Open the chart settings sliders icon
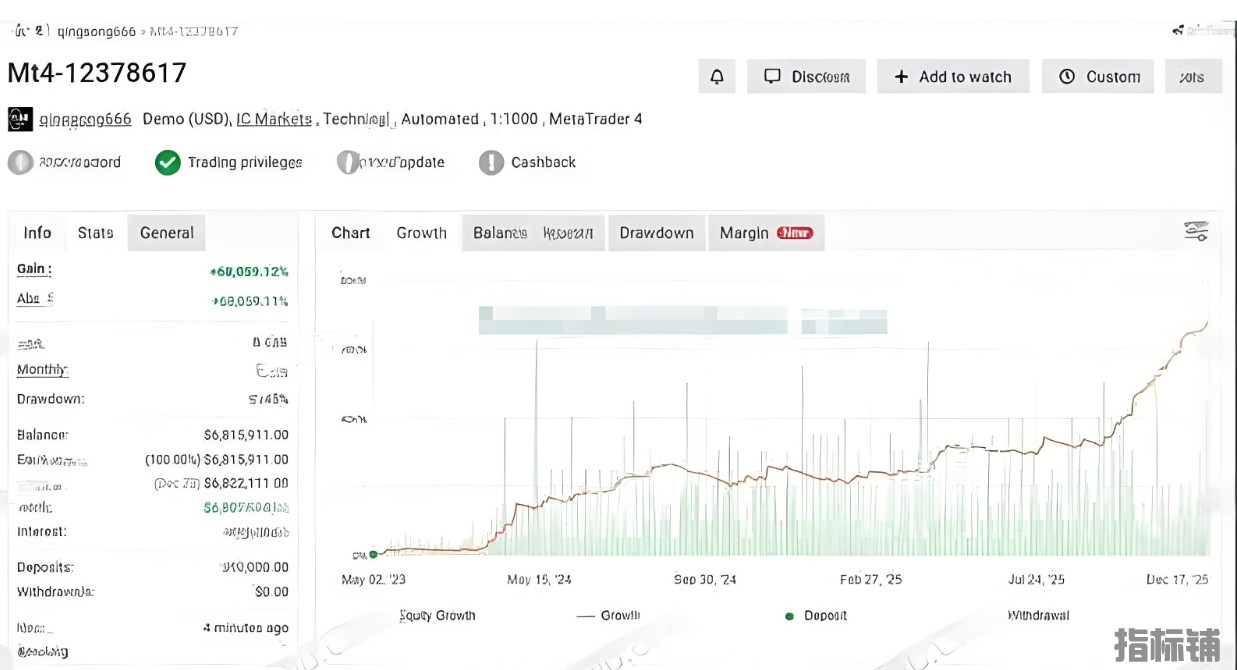This screenshot has width=1237, height=670. [1196, 232]
